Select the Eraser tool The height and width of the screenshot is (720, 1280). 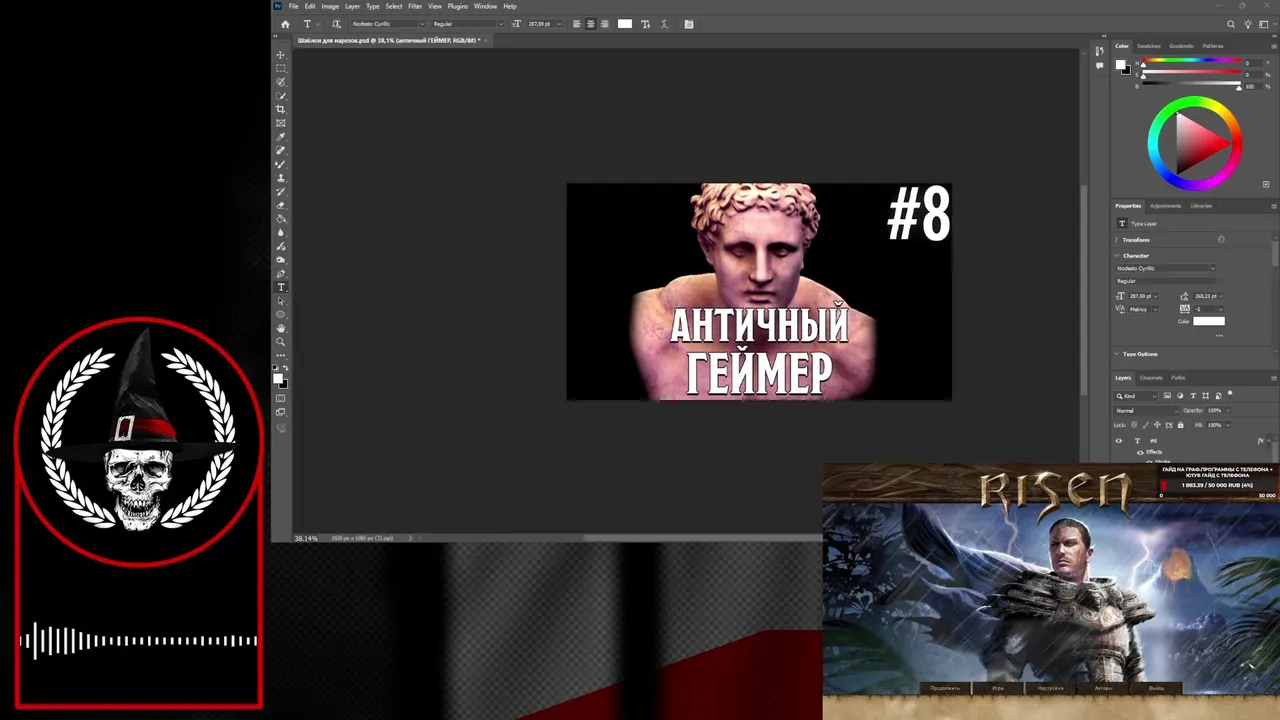point(280,205)
